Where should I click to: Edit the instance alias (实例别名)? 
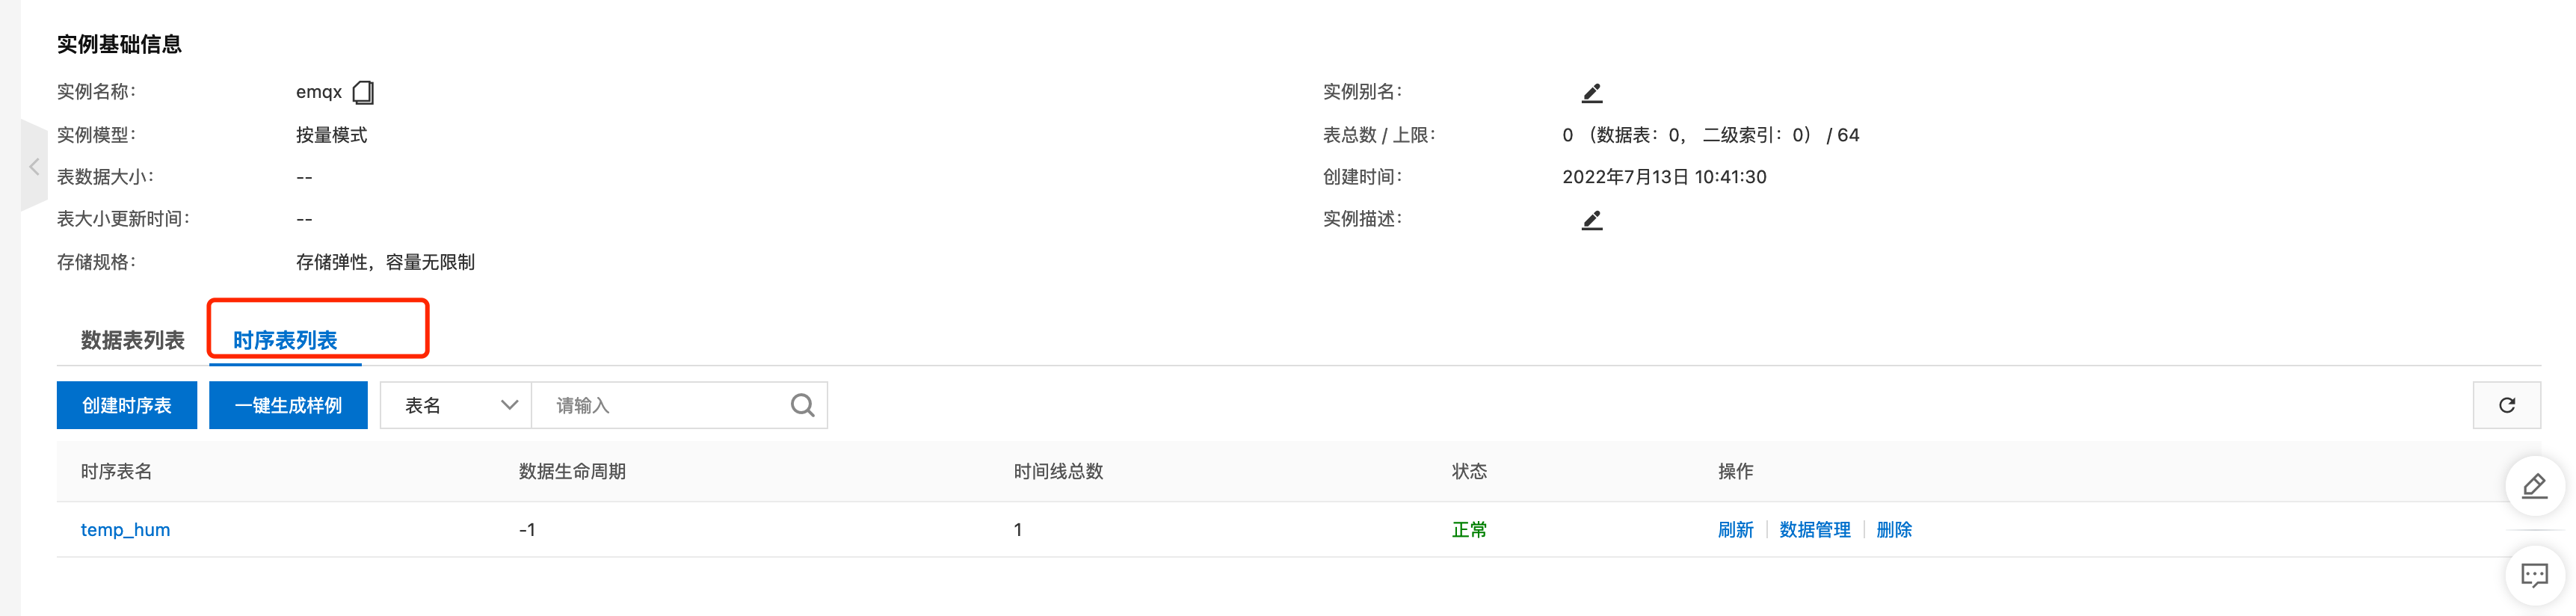click(1591, 93)
